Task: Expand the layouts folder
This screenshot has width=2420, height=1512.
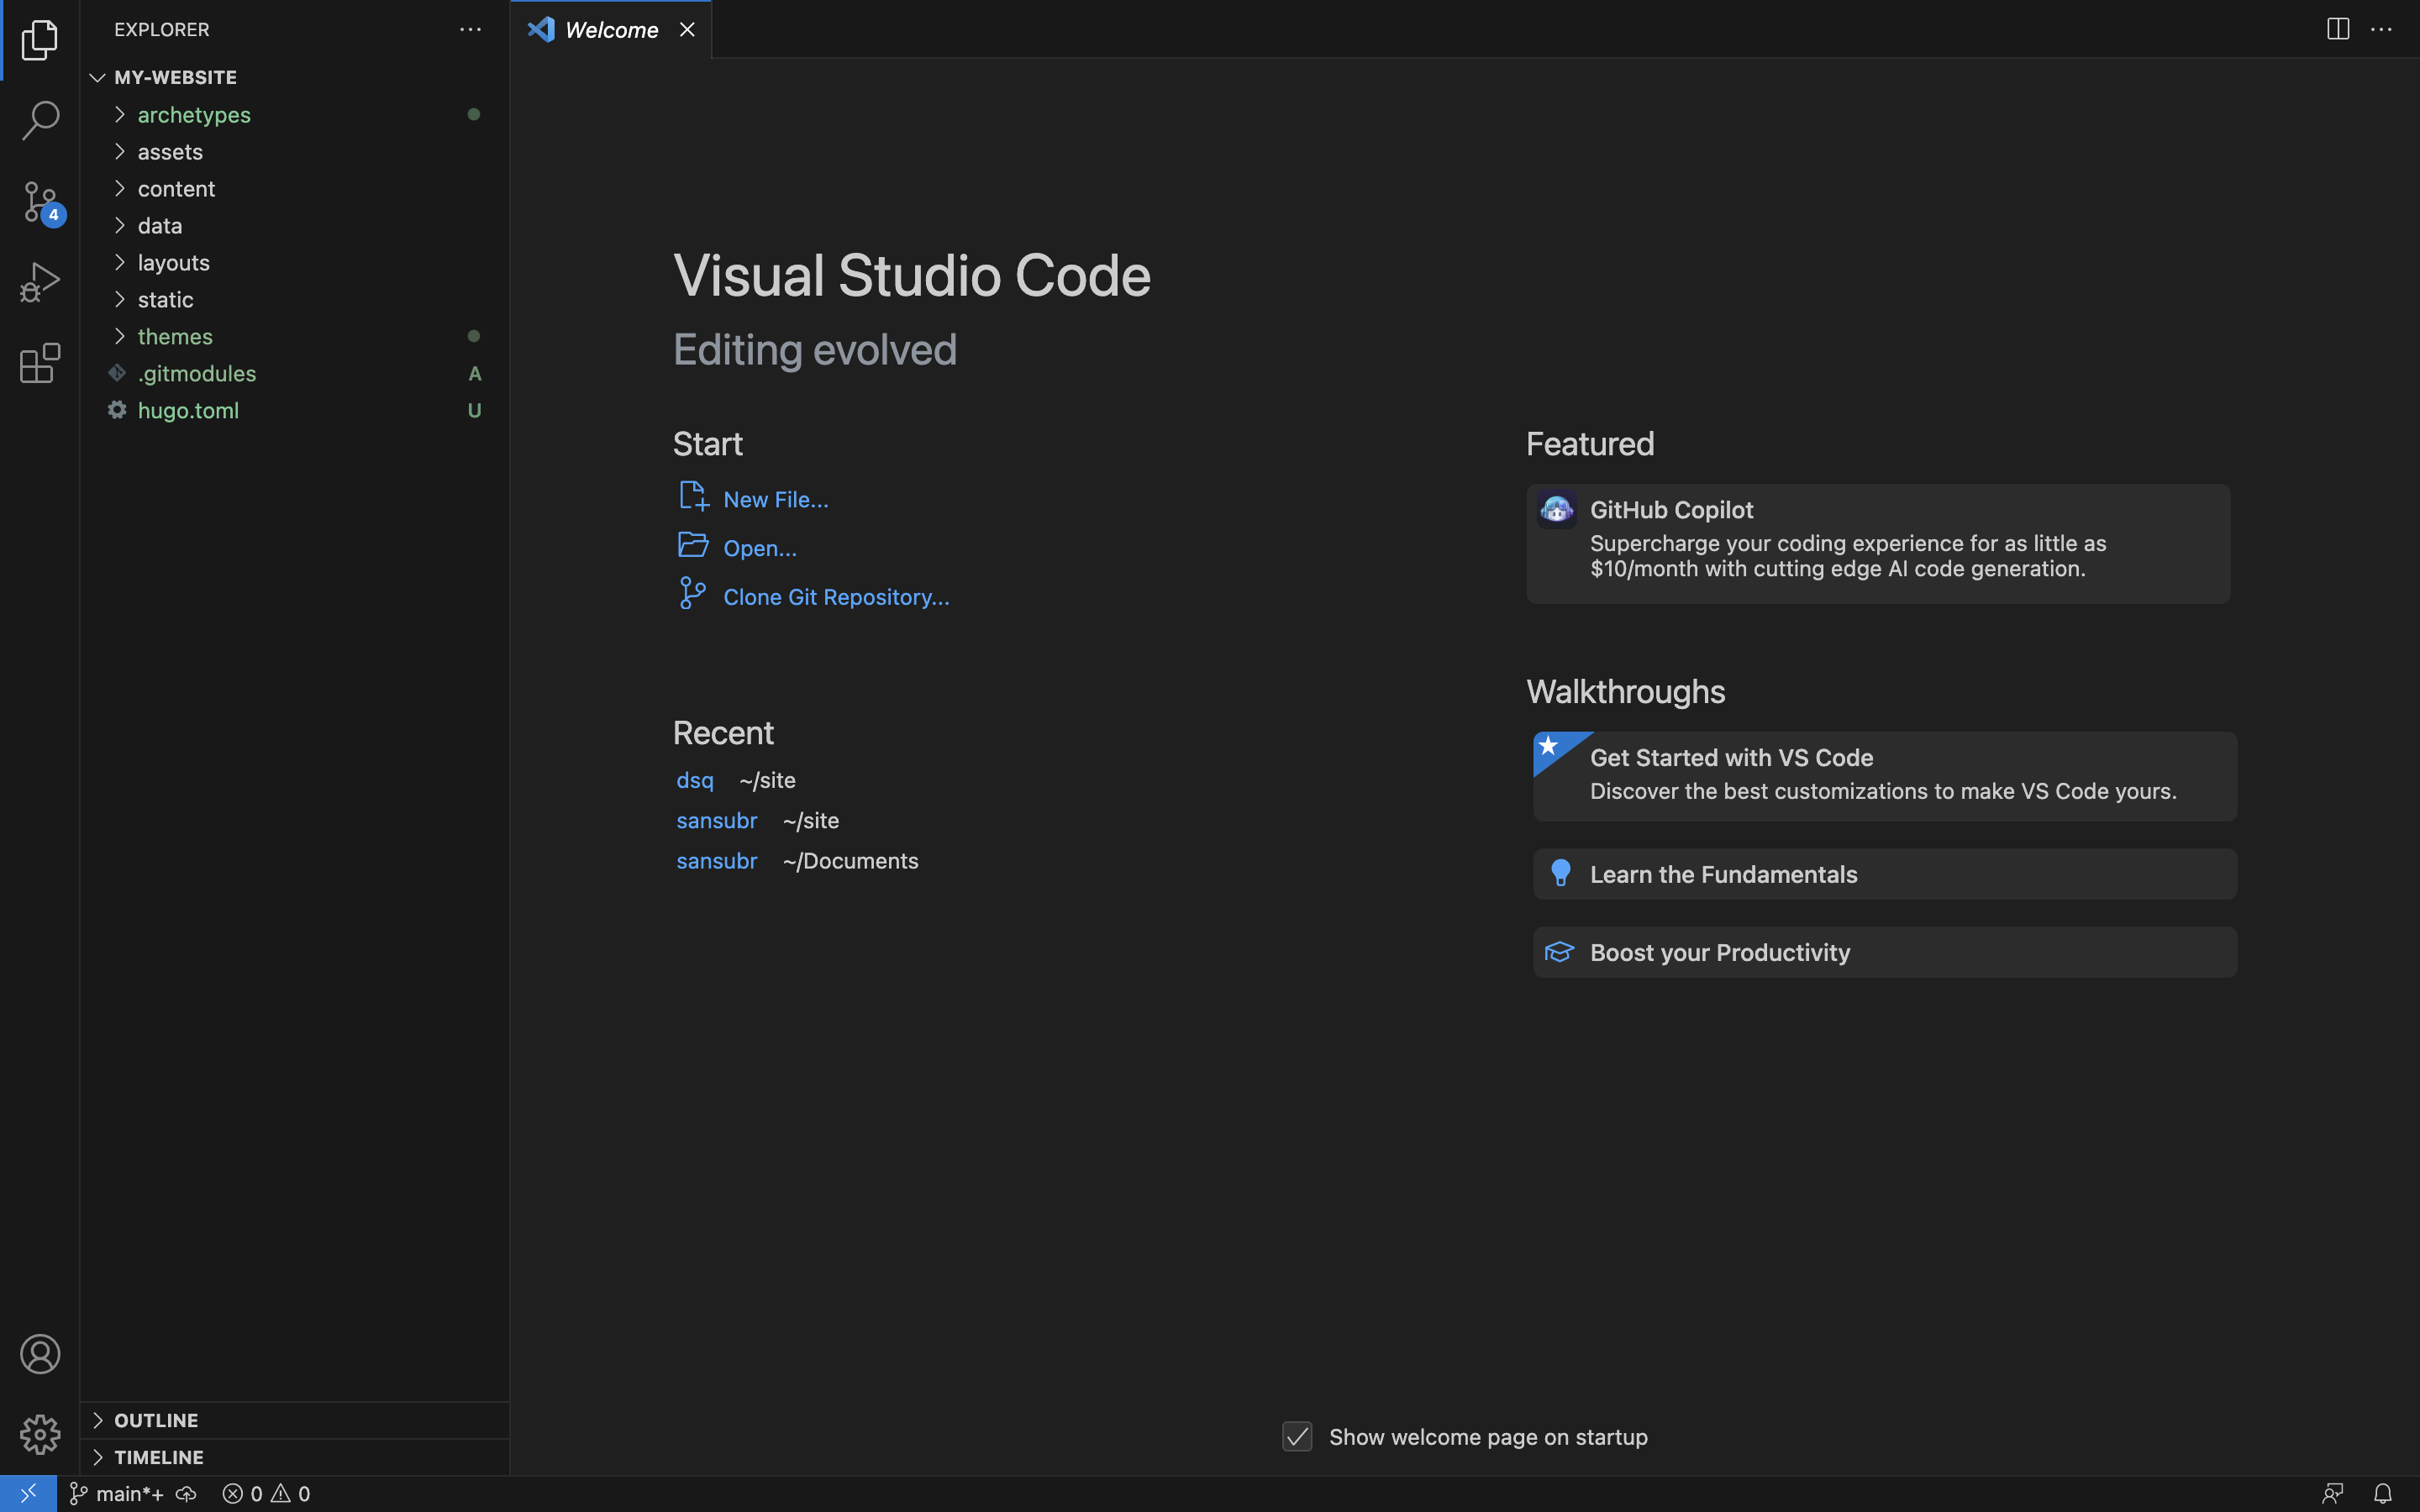Action: point(120,262)
